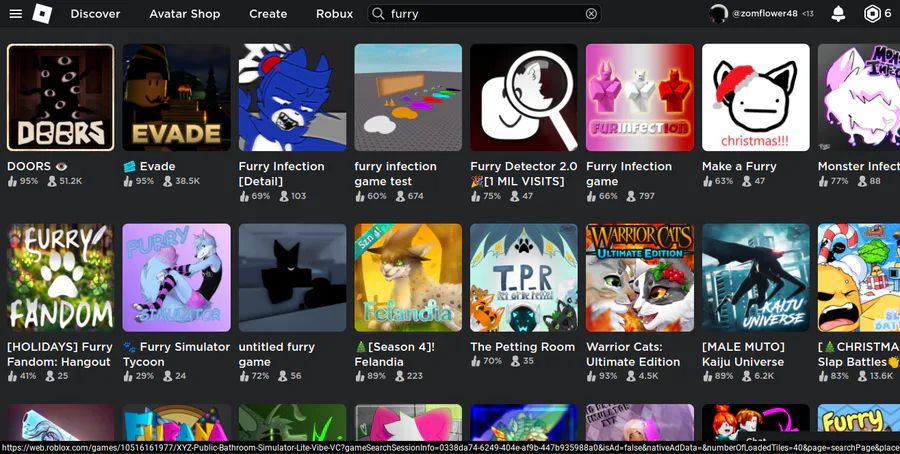This screenshot has width=900, height=454.
Task: Open the Slap Battles thumbnail
Action: 859,278
